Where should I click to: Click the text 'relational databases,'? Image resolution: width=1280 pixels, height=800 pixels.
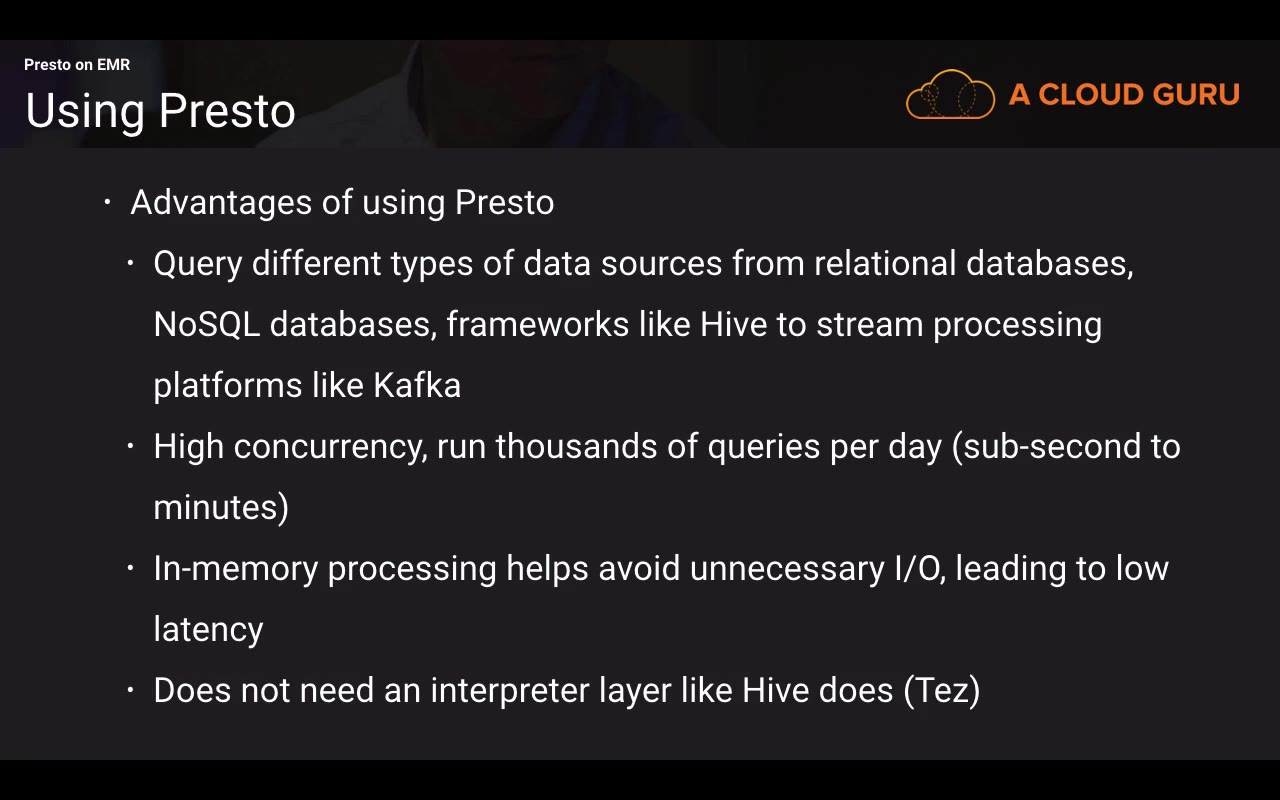pyautogui.click(x=973, y=263)
